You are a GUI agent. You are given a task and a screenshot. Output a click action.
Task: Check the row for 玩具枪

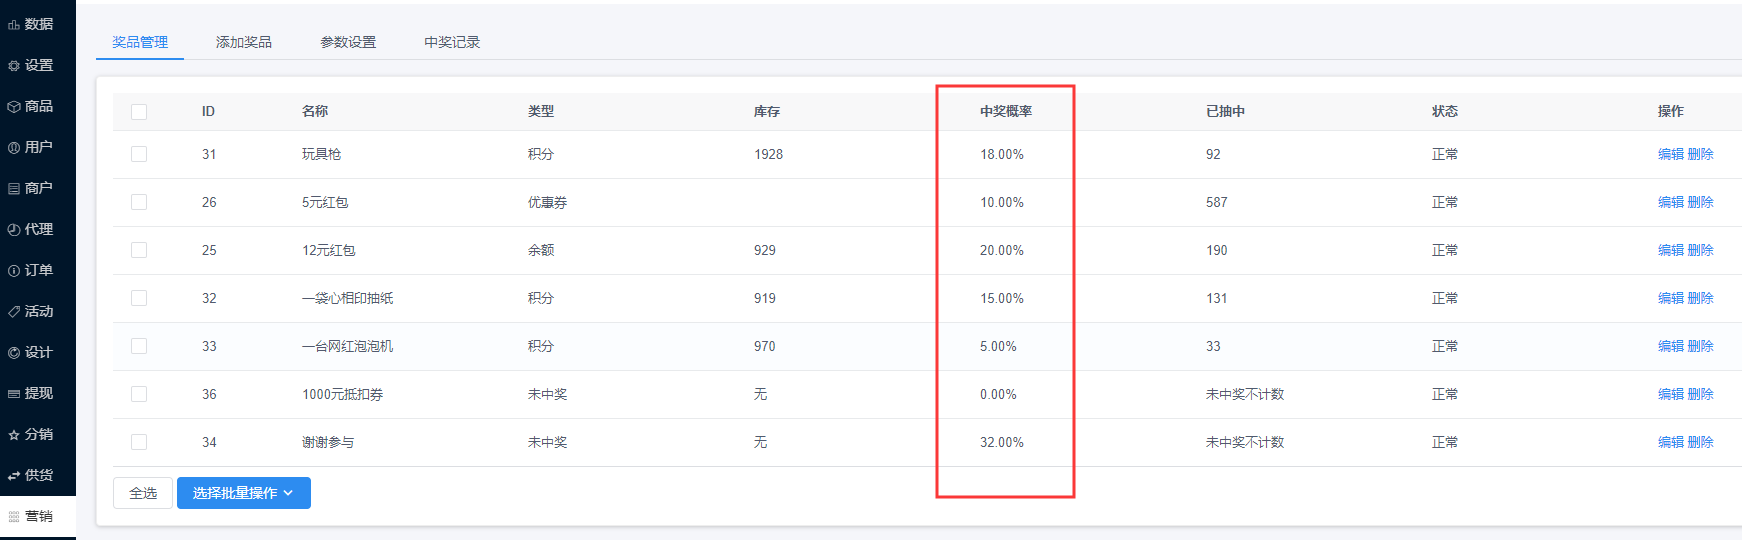tap(139, 154)
